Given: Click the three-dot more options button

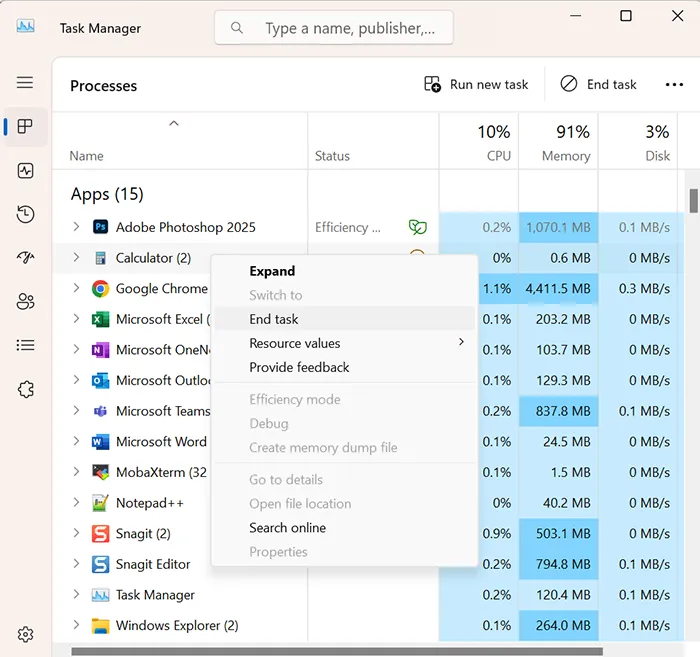Looking at the screenshot, I should [674, 85].
